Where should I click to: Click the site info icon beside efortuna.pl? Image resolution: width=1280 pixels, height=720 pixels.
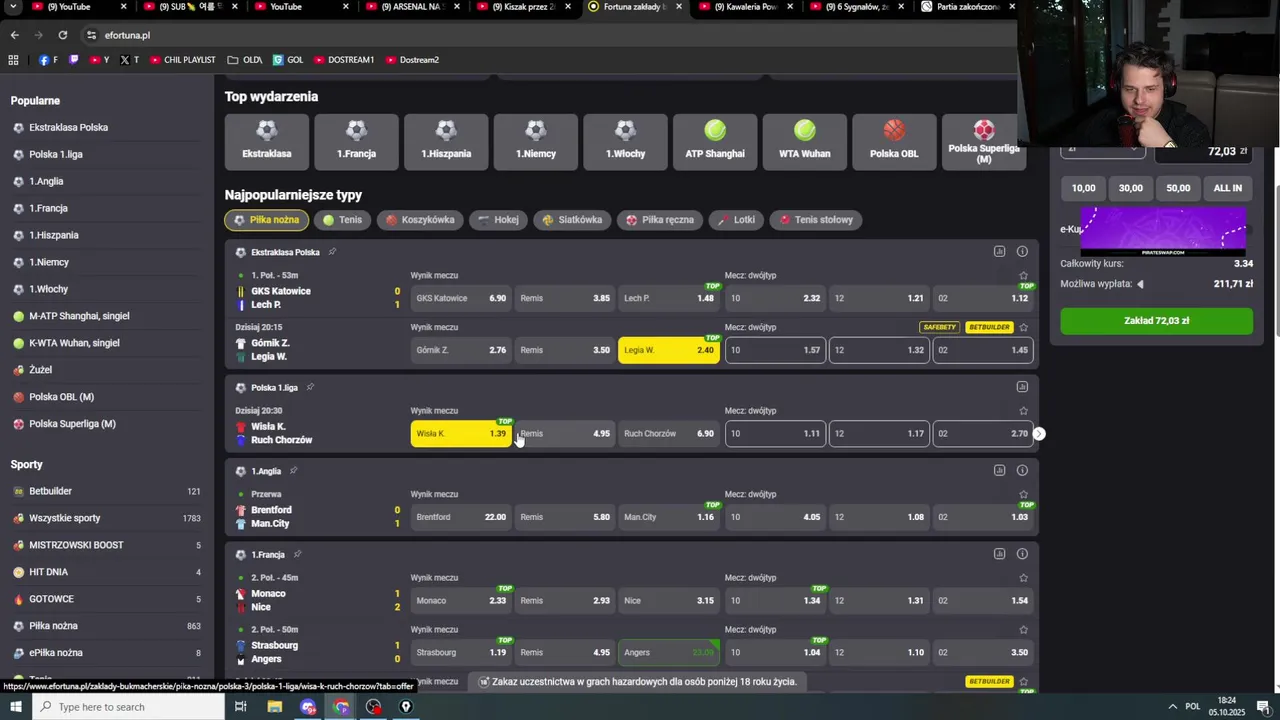point(91,35)
